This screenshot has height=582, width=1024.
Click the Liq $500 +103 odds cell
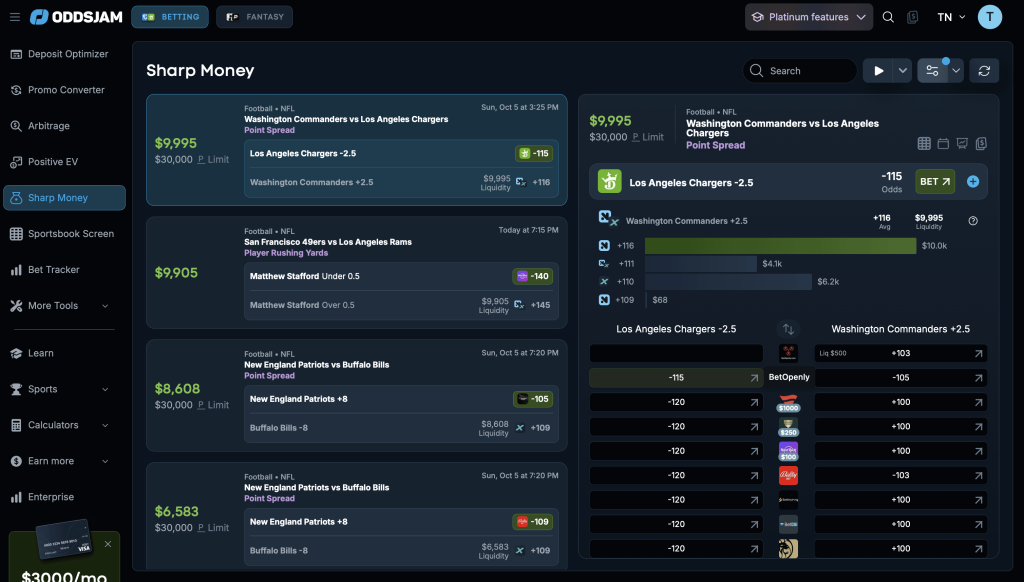pyautogui.click(x=901, y=353)
